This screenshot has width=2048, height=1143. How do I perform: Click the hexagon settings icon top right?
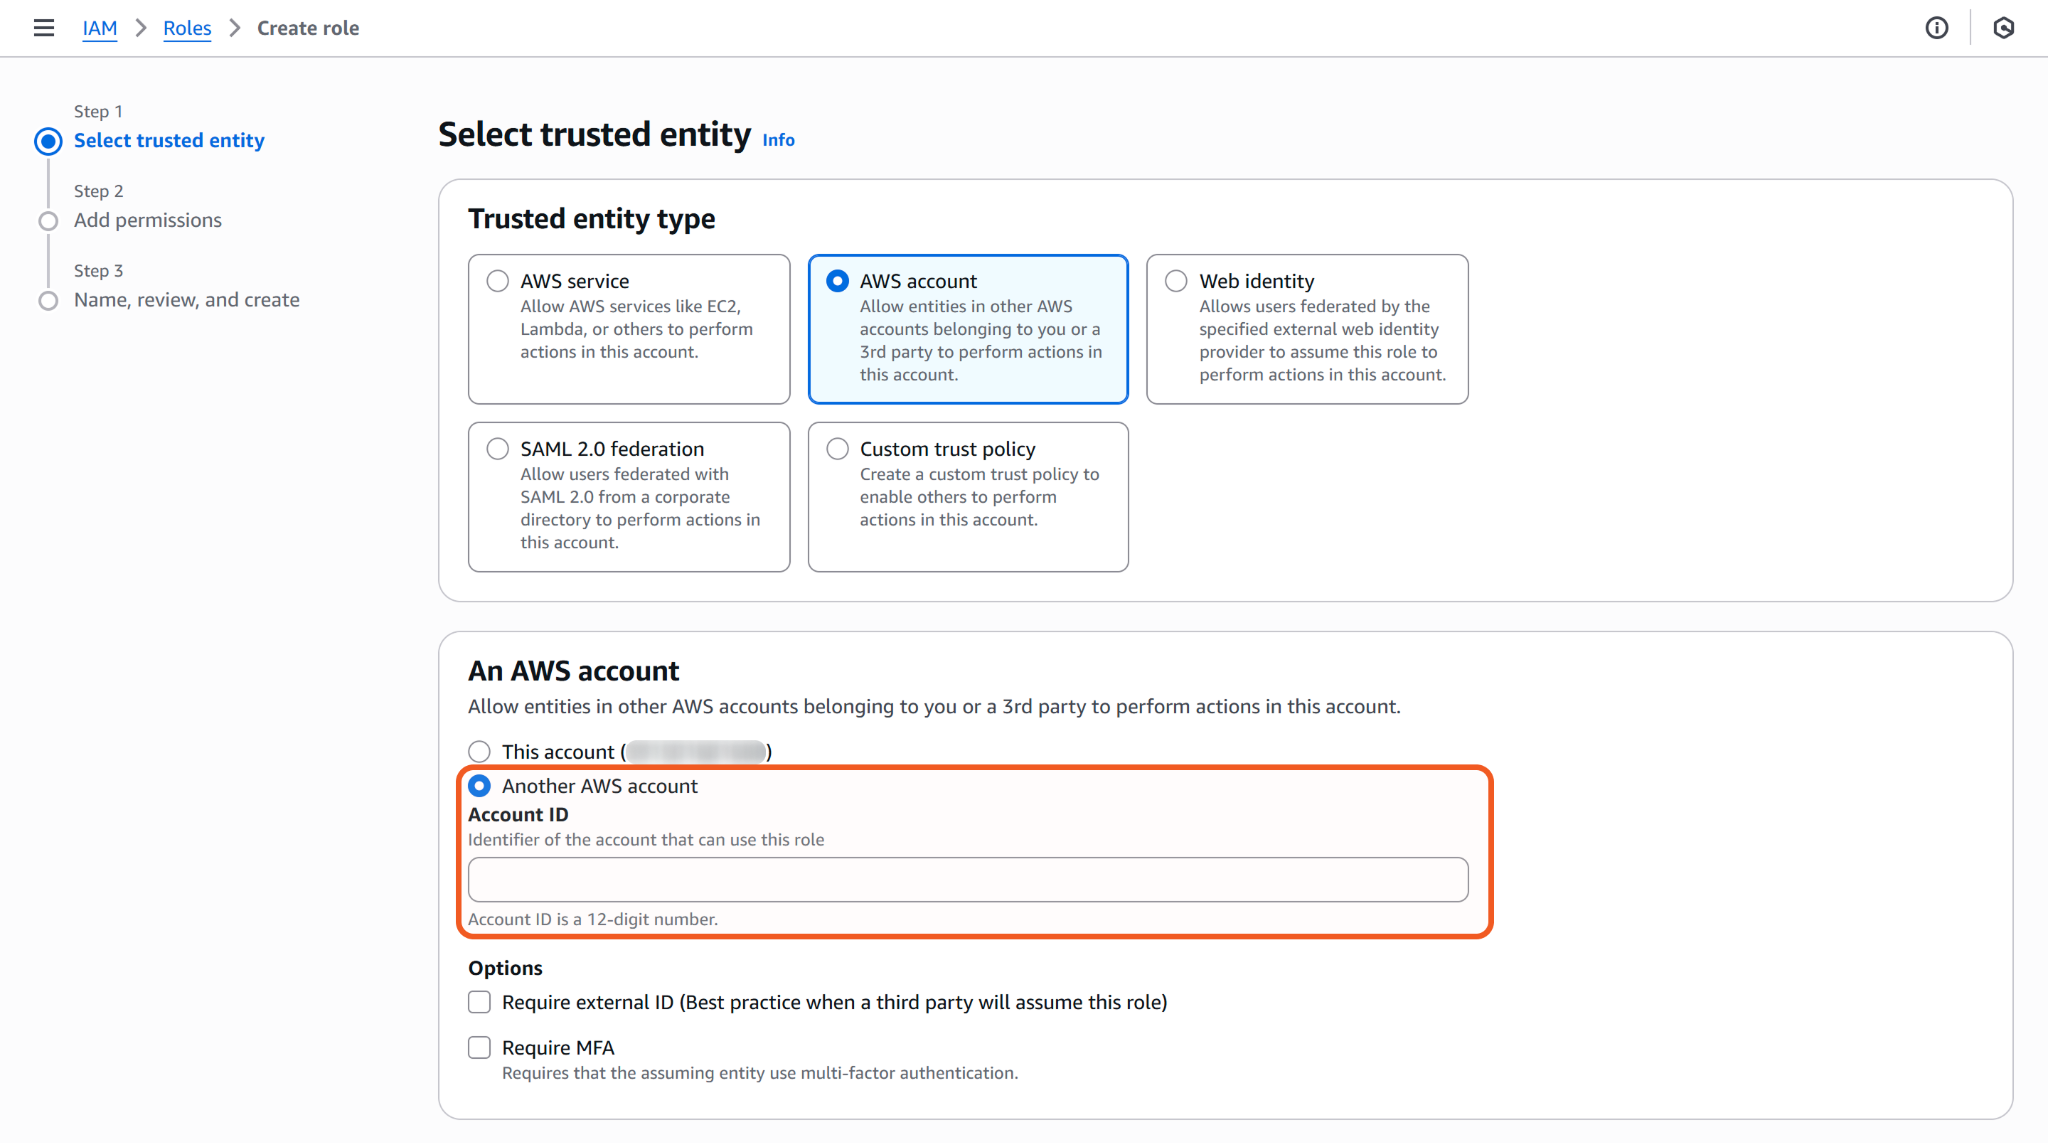tap(2004, 28)
